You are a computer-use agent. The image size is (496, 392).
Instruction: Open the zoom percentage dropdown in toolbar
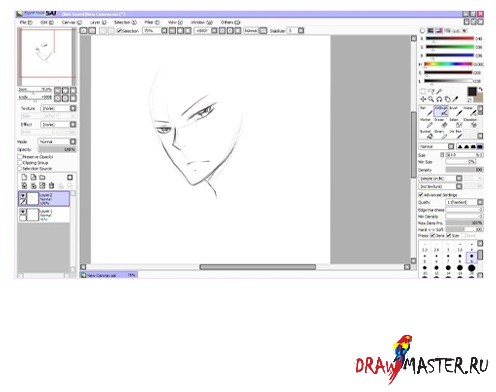pyautogui.click(x=155, y=31)
